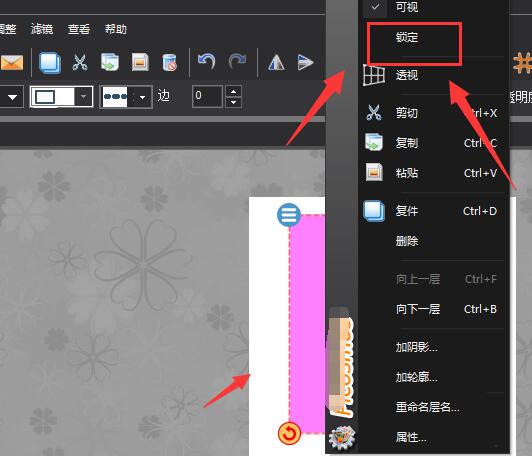
Task: Choose 重命名层名... in context menu
Action: click(434, 407)
